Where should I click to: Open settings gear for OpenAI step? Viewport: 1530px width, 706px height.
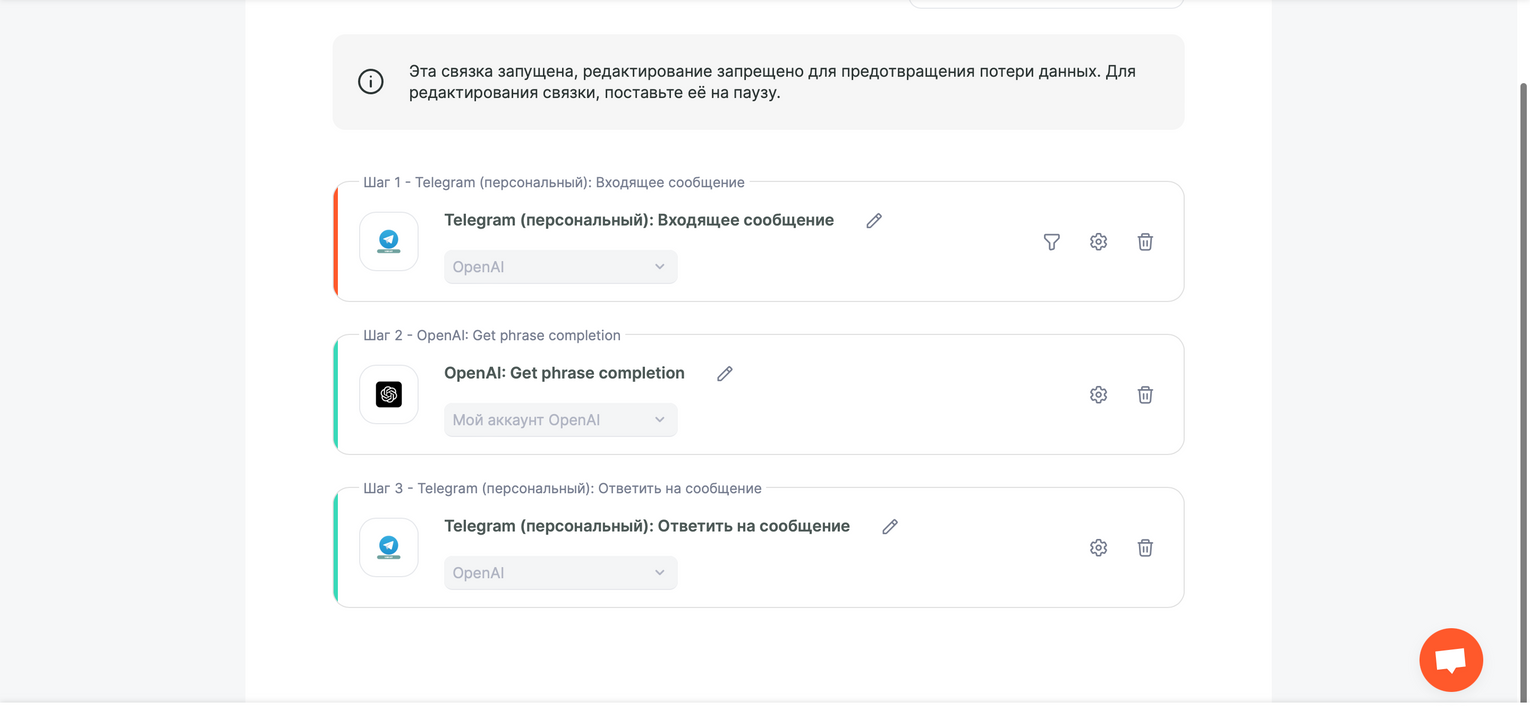pyautogui.click(x=1098, y=395)
